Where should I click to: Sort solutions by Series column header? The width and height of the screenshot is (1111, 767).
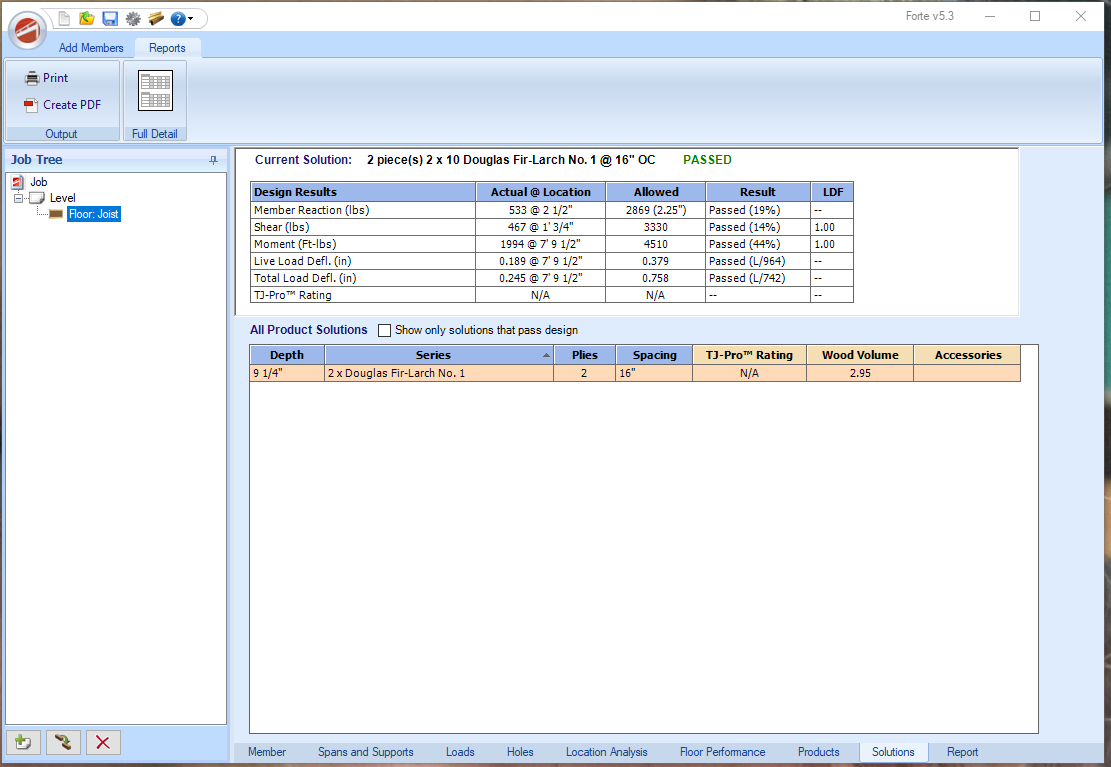(439, 354)
